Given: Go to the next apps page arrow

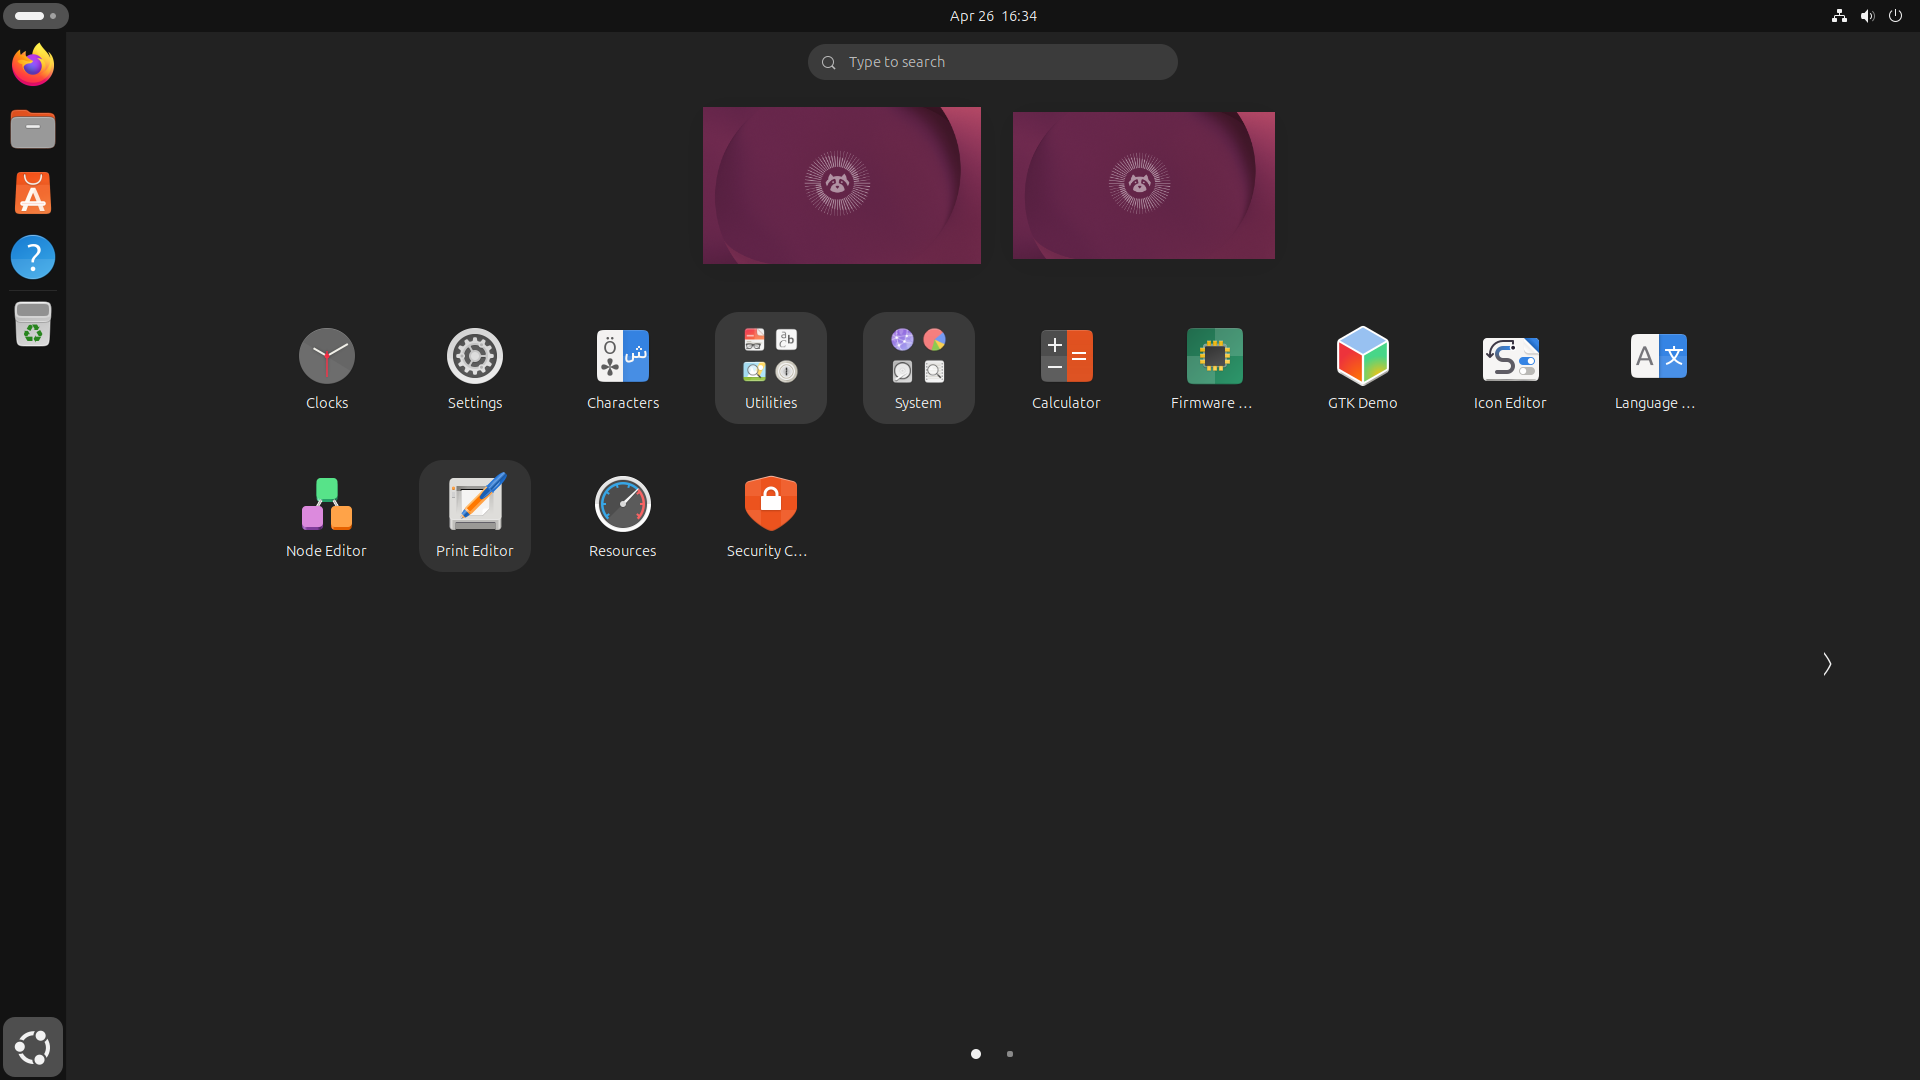Looking at the screenshot, I should [1827, 664].
